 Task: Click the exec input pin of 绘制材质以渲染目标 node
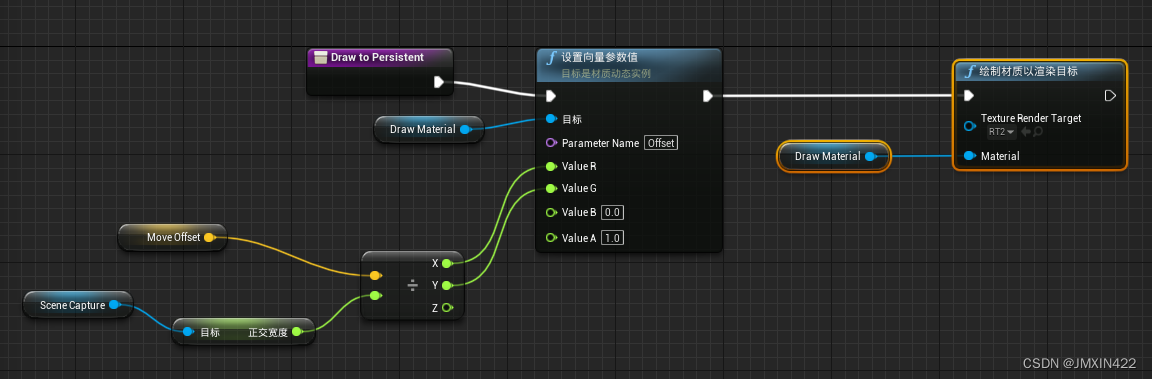coord(969,95)
